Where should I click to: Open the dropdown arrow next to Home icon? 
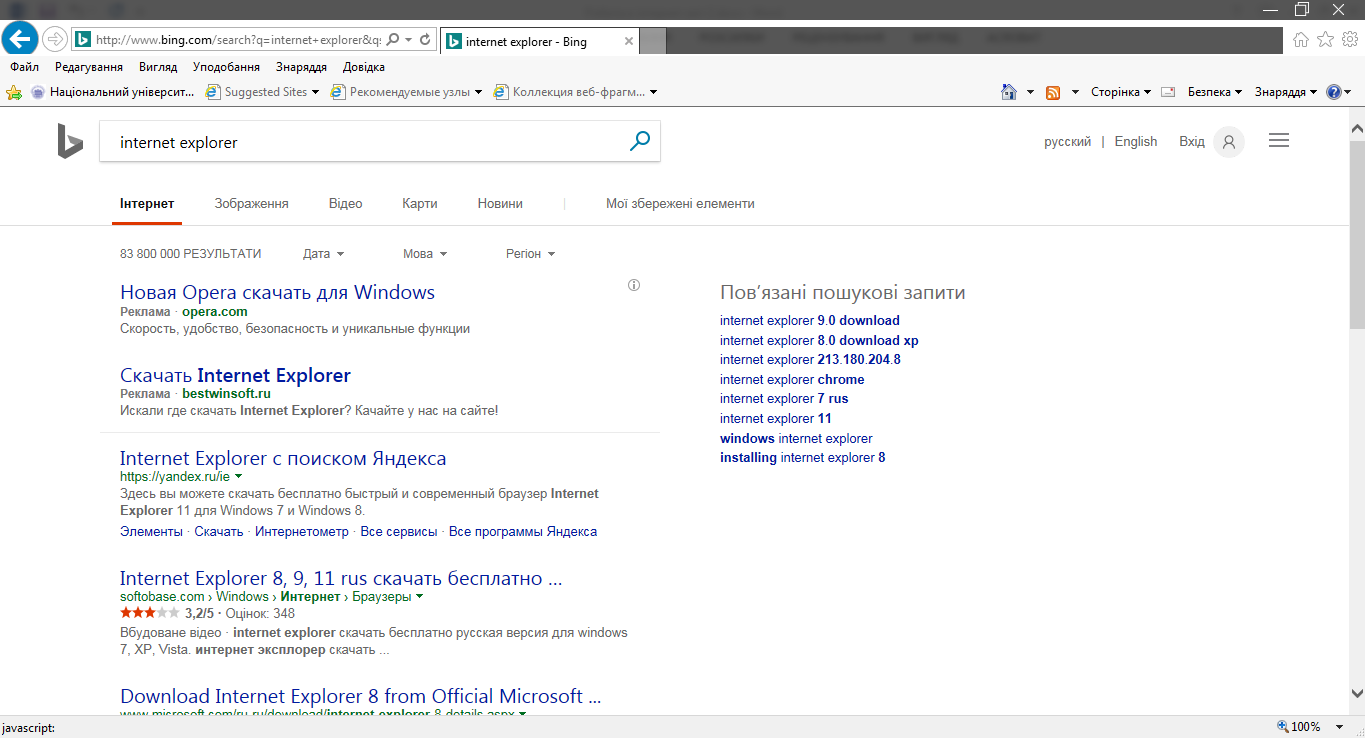point(1031,92)
